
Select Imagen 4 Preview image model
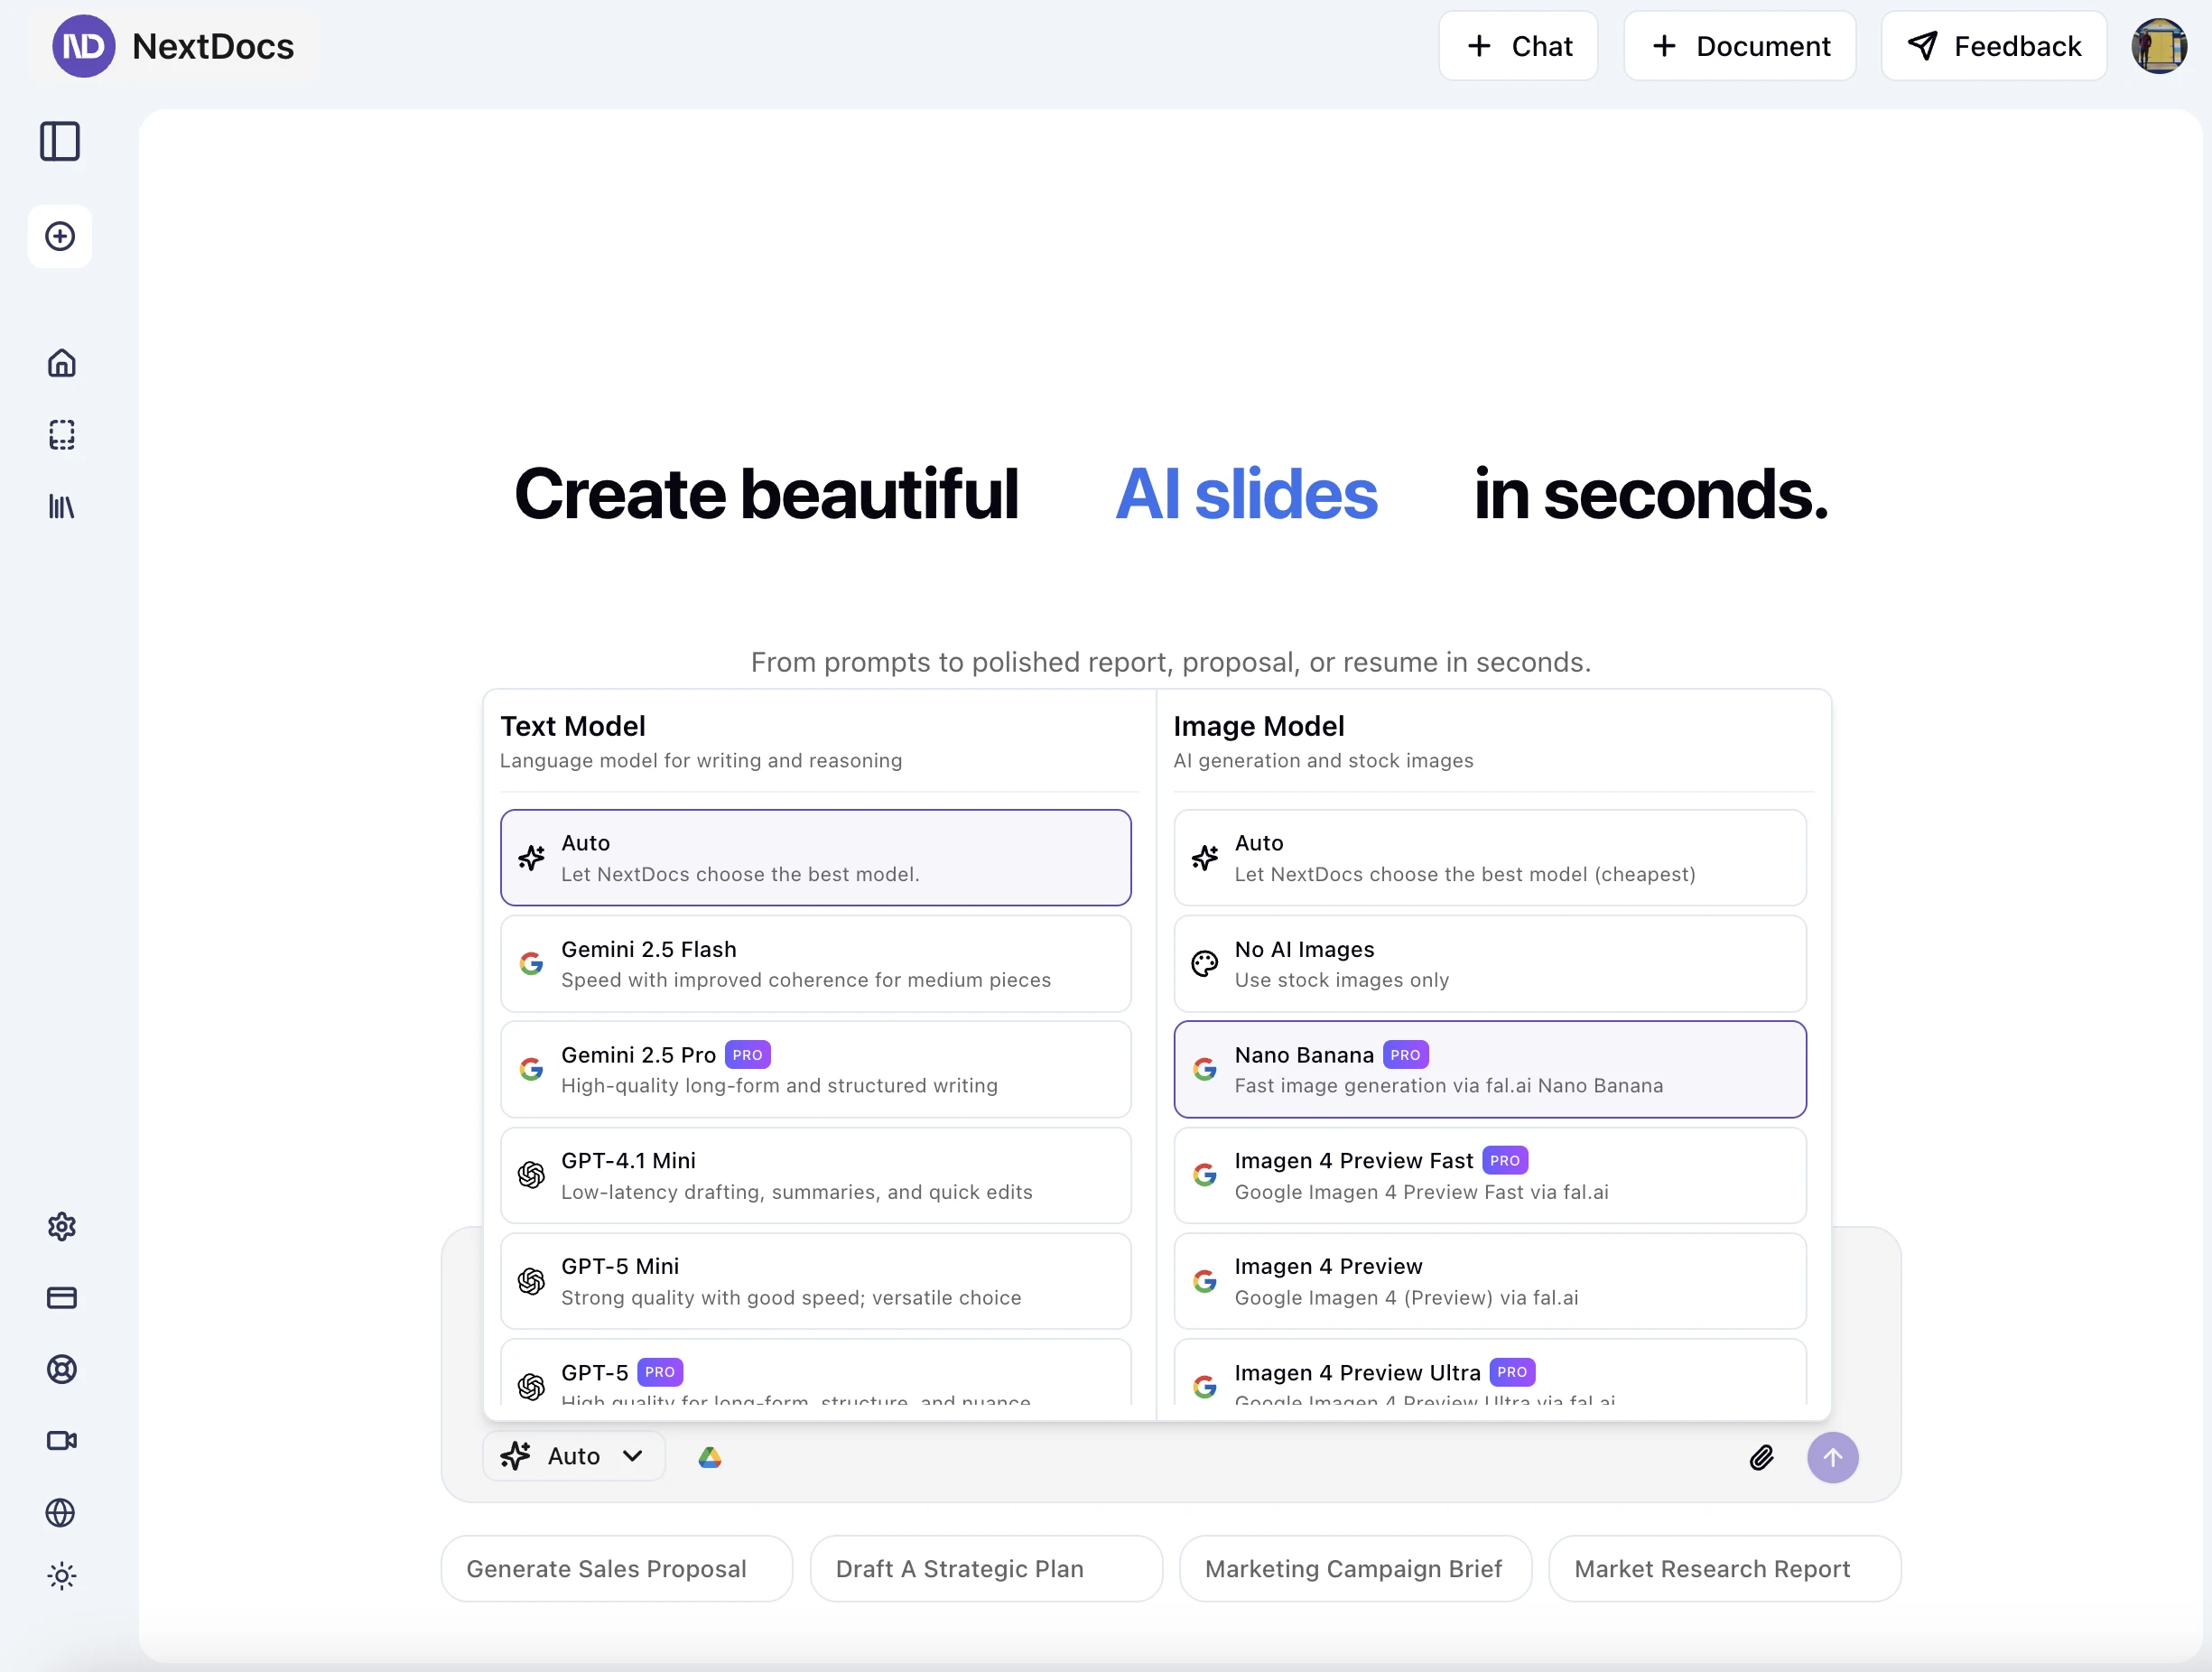tap(1489, 1281)
